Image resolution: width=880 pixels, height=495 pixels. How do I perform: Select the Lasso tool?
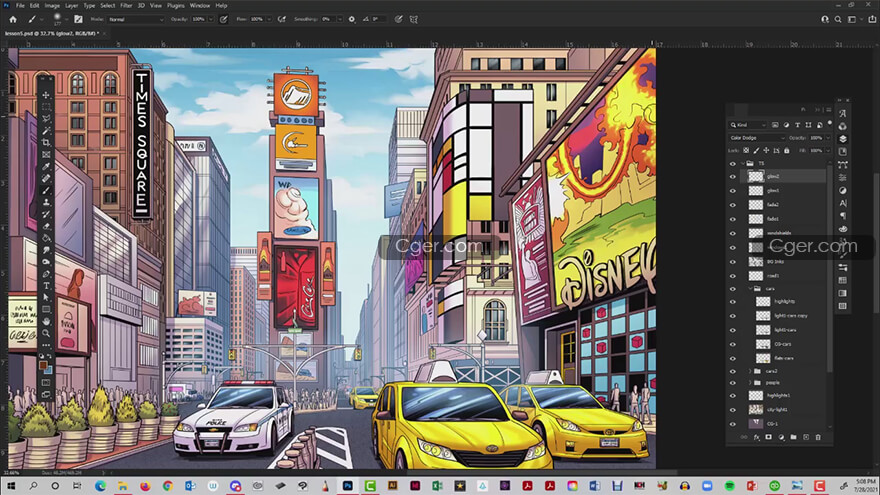pos(46,118)
